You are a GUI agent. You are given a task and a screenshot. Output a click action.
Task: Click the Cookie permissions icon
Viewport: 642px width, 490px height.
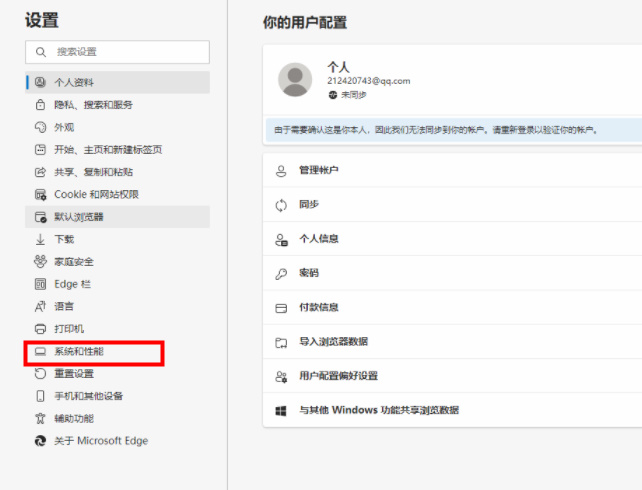pyautogui.click(x=40, y=194)
